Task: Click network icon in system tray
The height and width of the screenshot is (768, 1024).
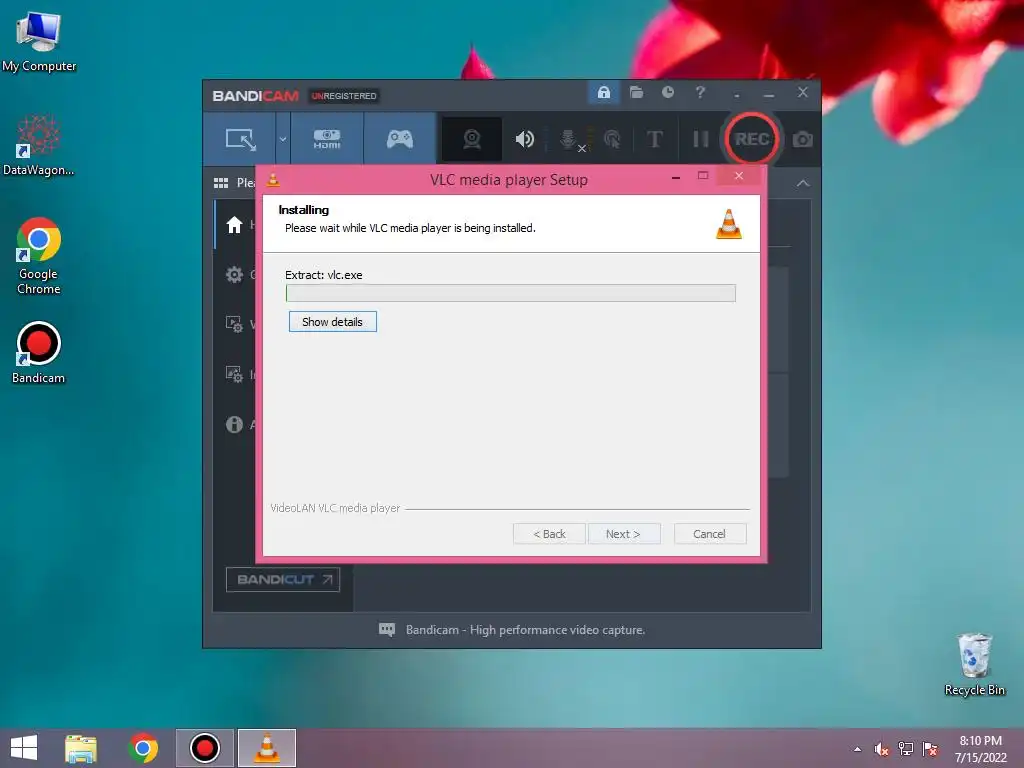Action: 906,749
